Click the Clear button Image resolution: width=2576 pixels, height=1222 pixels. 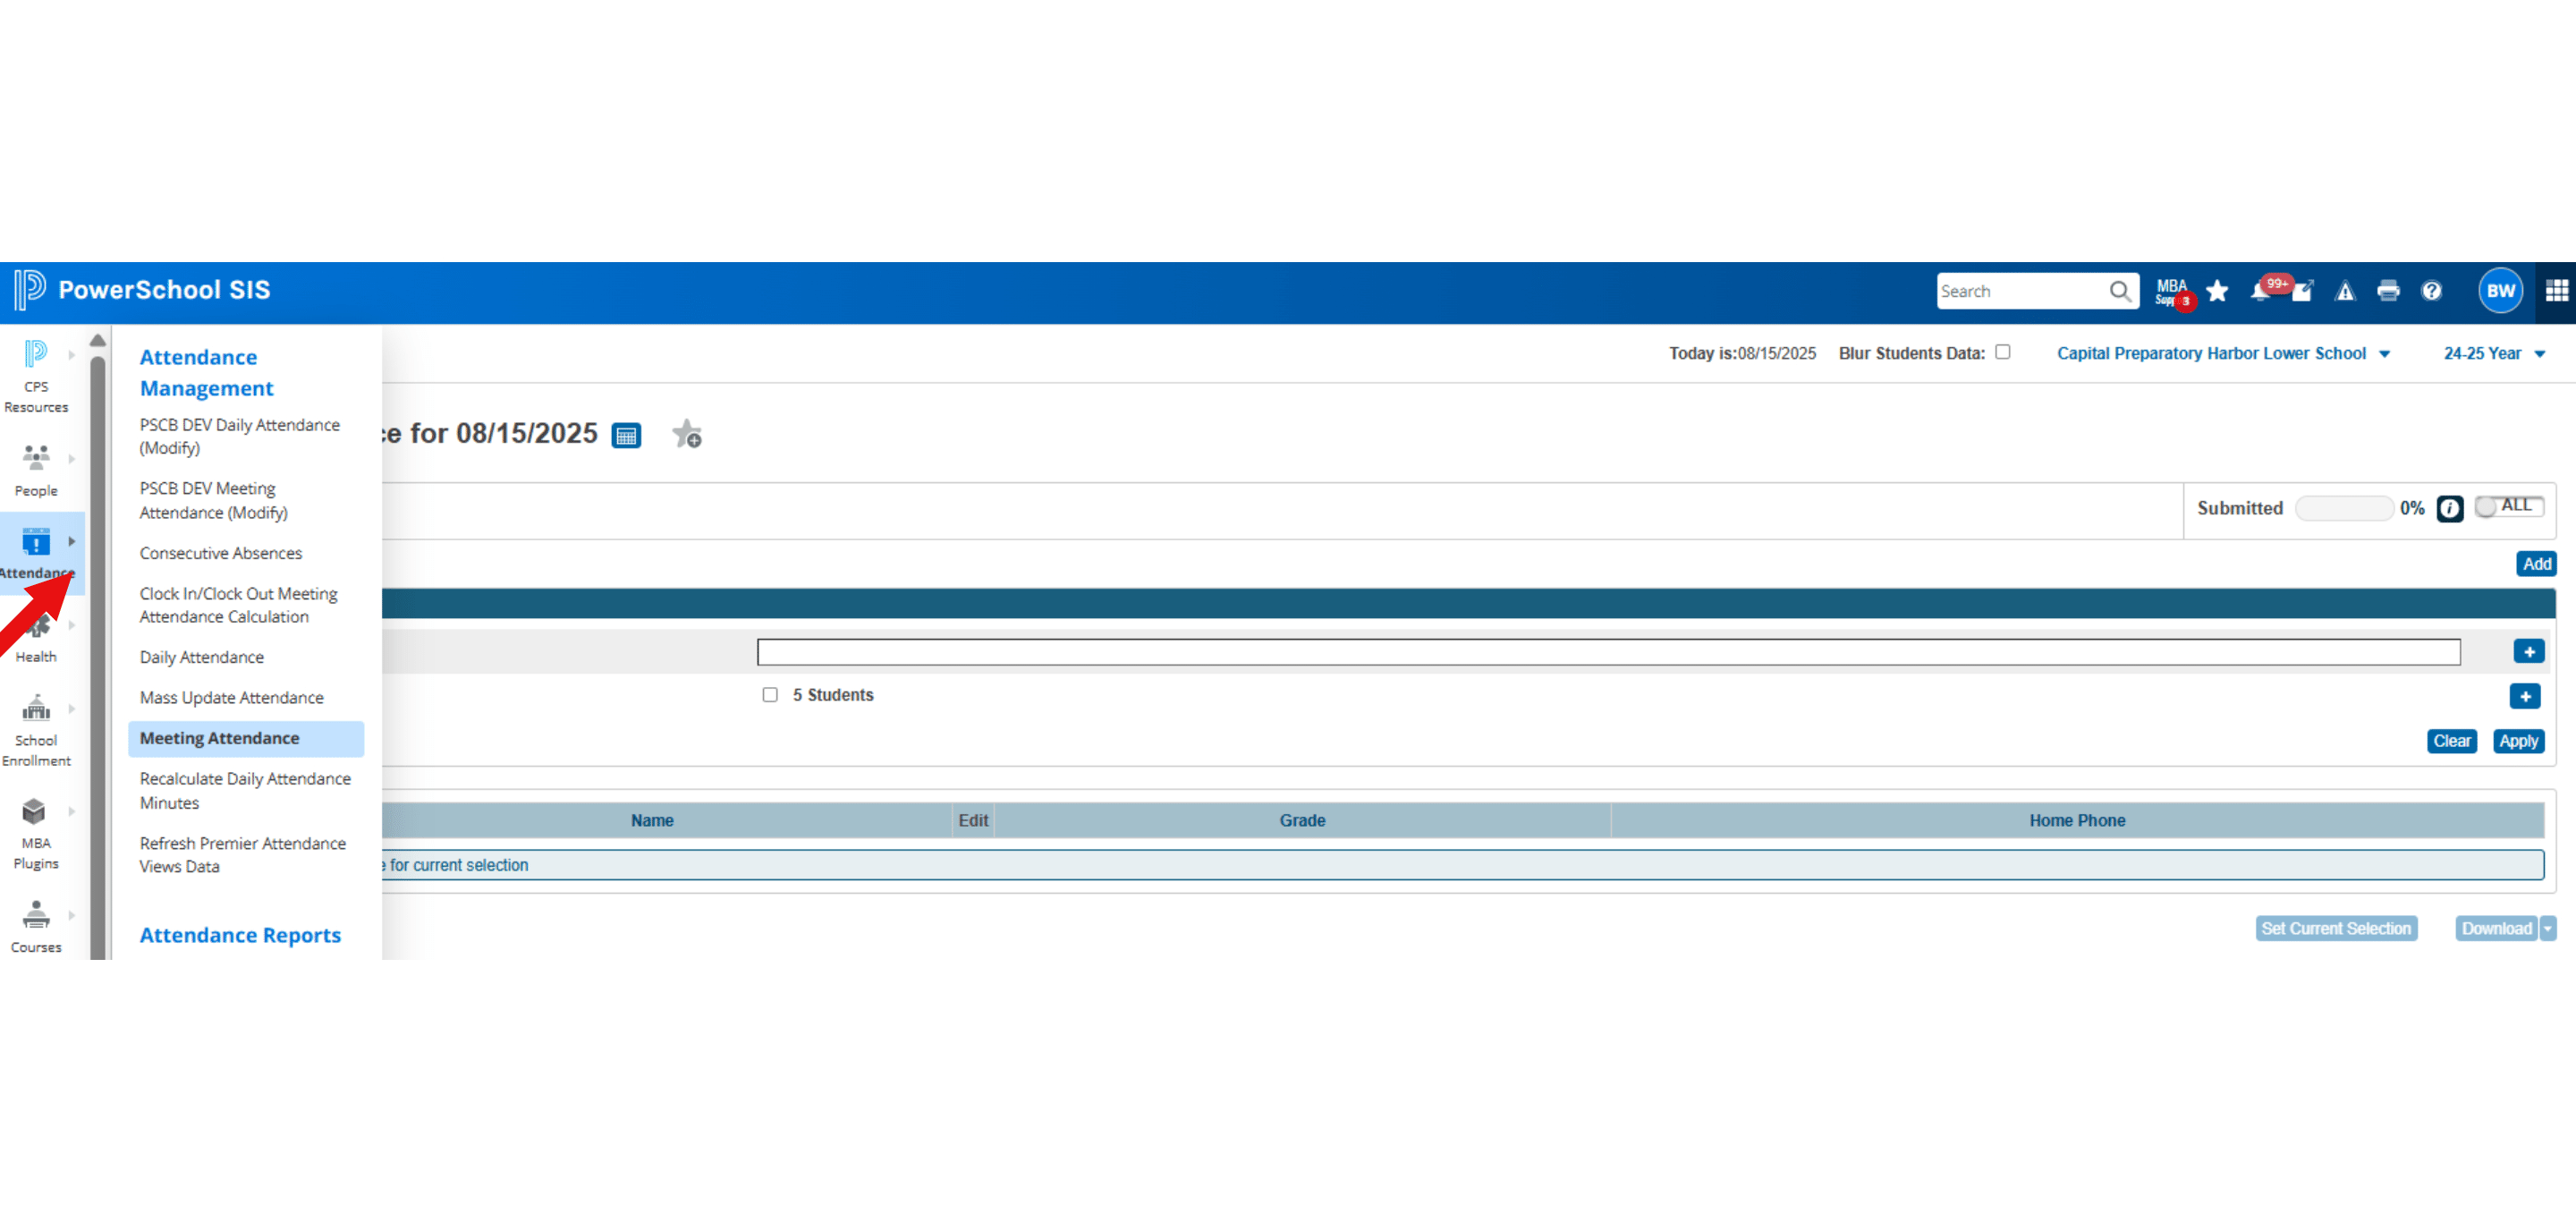pyautogui.click(x=2451, y=741)
